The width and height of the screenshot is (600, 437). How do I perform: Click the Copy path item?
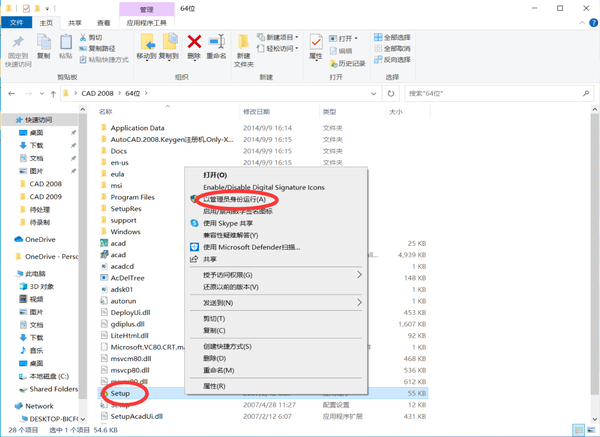tap(97, 48)
